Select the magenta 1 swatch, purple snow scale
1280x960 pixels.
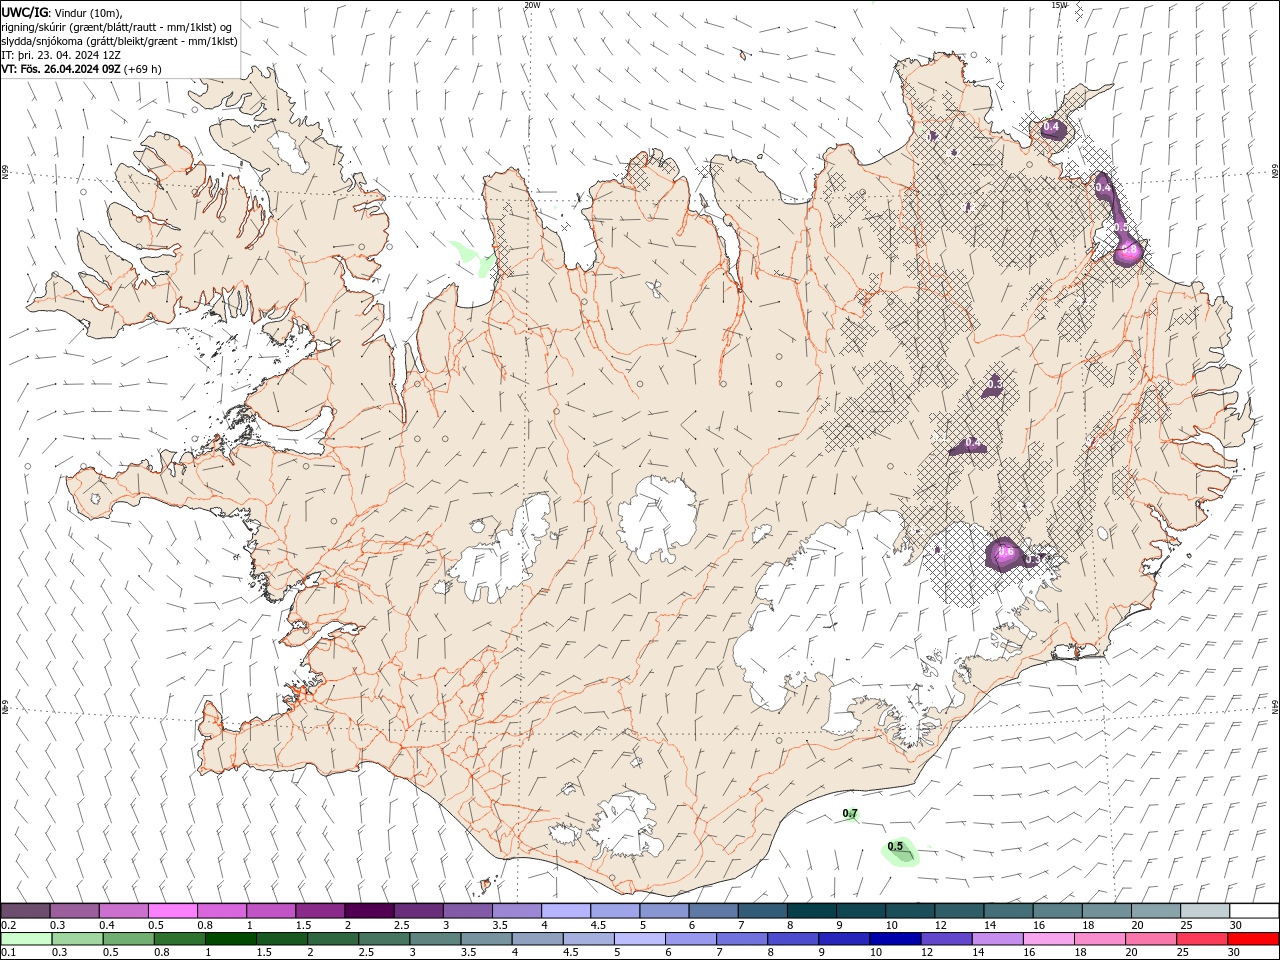pos(271,911)
